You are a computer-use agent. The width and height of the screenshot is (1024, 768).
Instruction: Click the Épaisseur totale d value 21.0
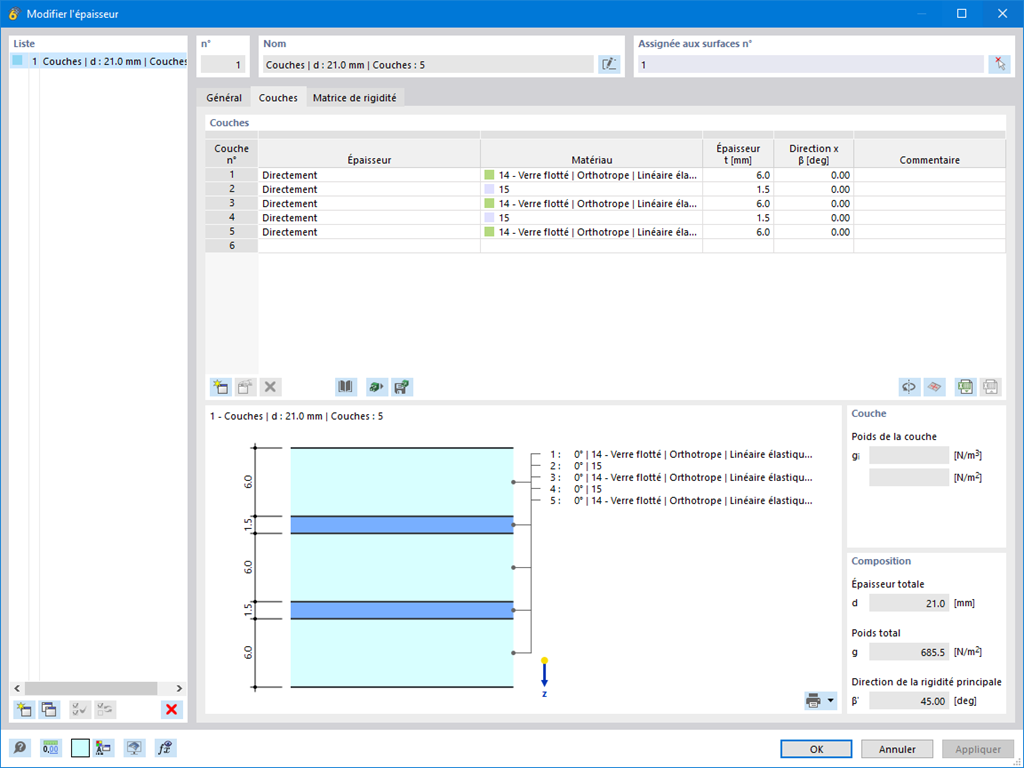(x=908, y=603)
